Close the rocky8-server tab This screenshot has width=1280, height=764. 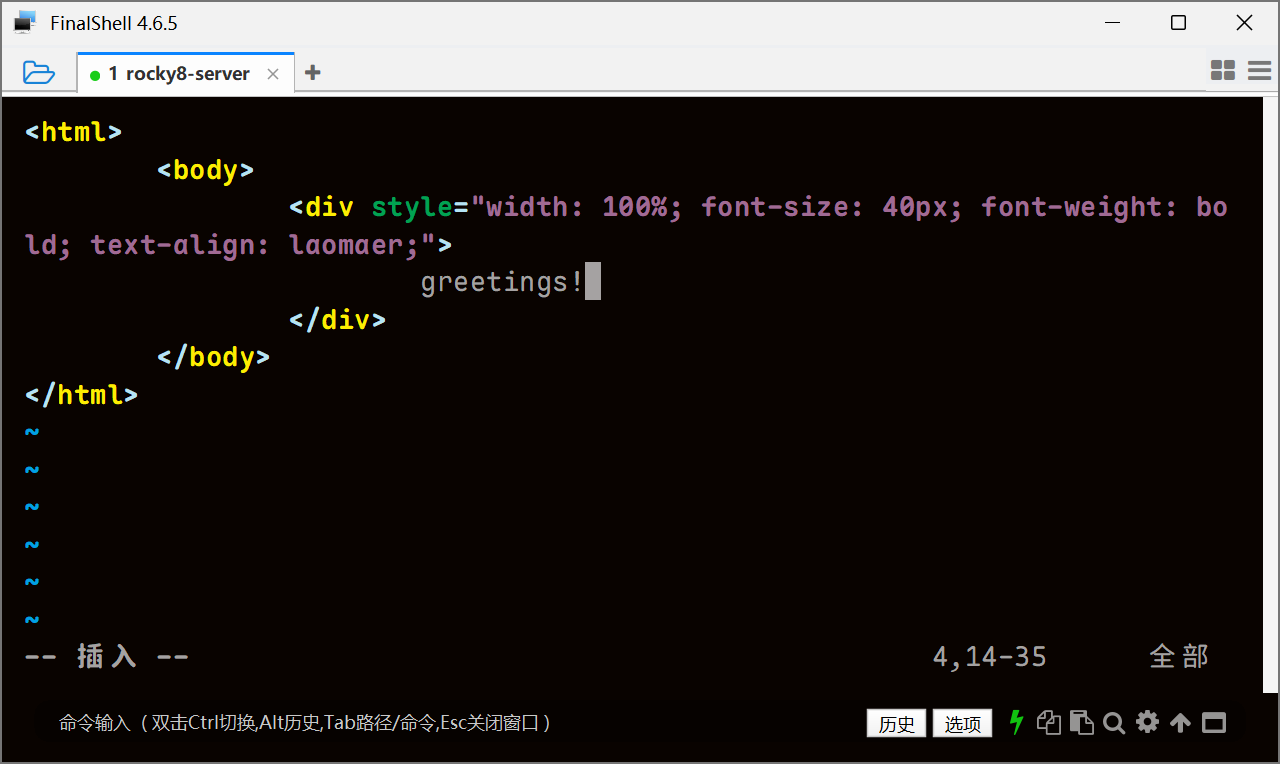pyautogui.click(x=272, y=73)
